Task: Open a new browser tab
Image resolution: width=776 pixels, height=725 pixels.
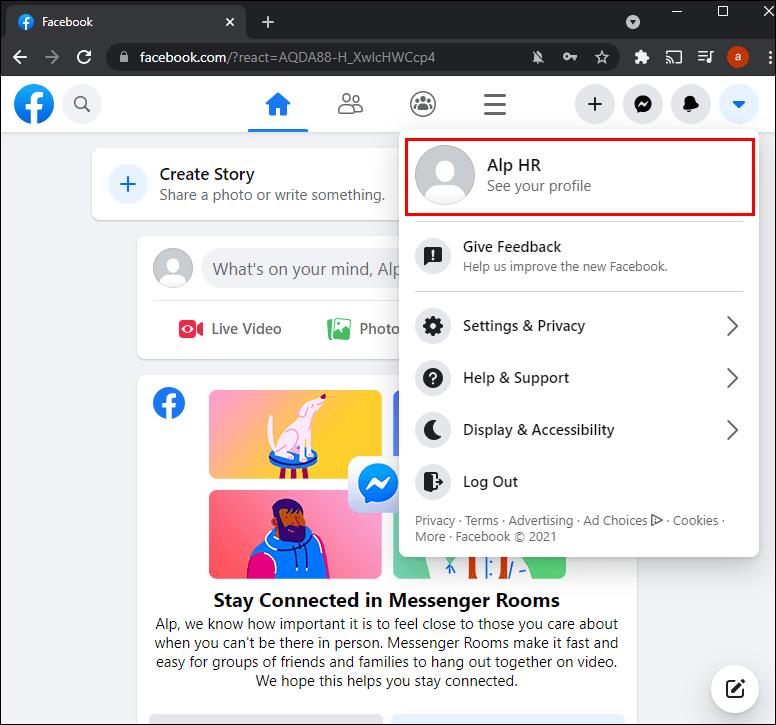Action: click(268, 22)
